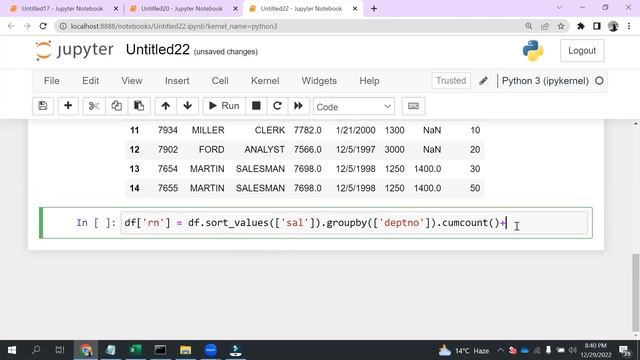Open the Kernel menu

(x=265, y=81)
